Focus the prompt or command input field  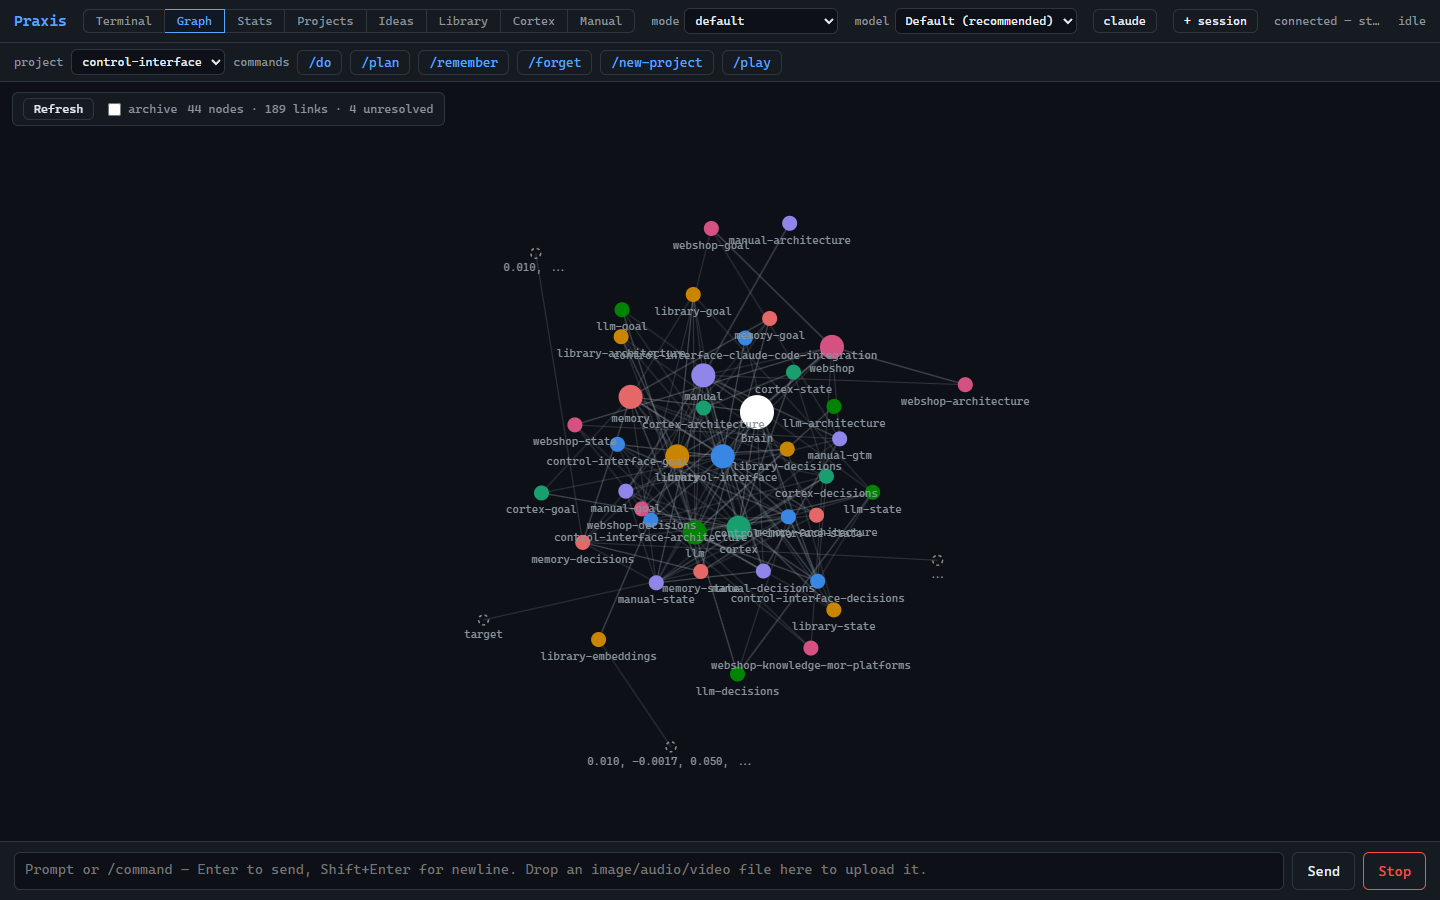(648, 871)
